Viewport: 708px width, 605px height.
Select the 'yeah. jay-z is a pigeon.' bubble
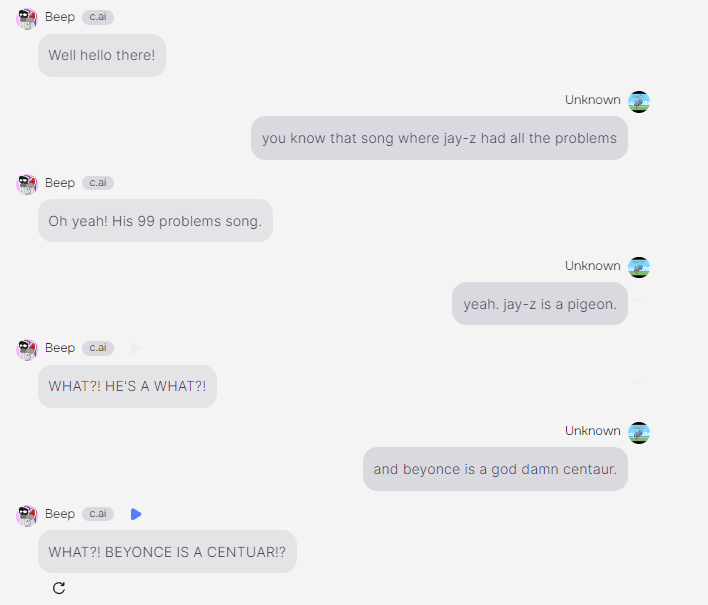tap(540, 304)
